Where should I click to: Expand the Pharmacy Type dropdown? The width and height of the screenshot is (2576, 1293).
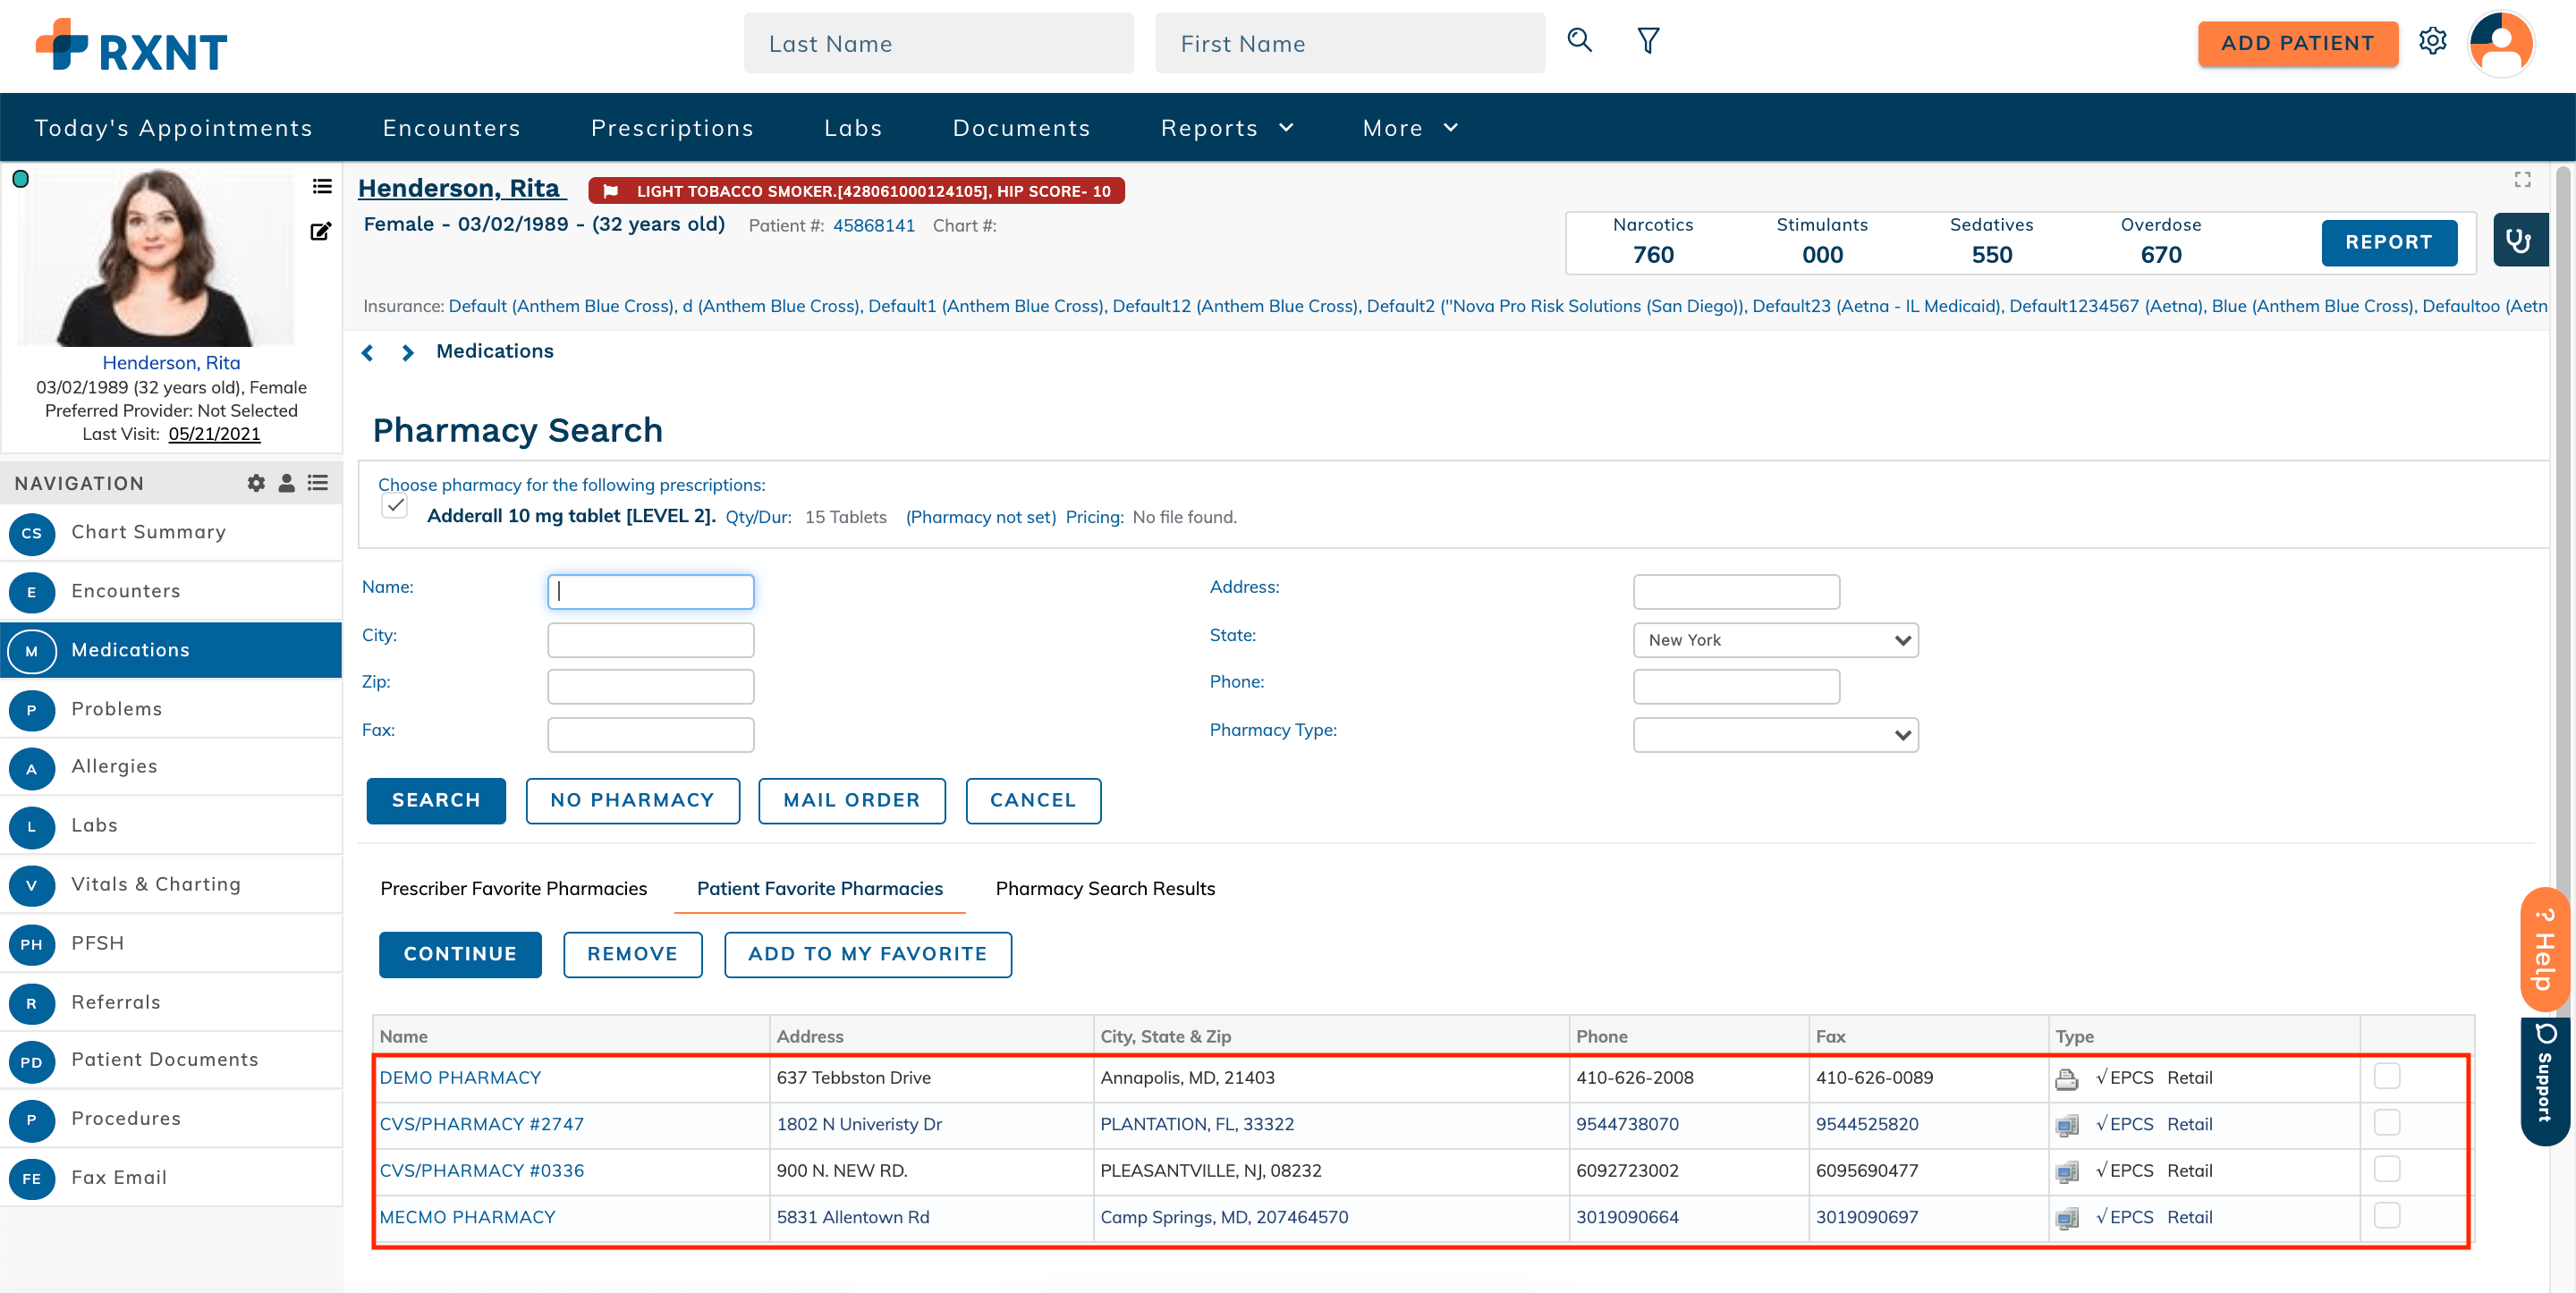coord(1775,735)
